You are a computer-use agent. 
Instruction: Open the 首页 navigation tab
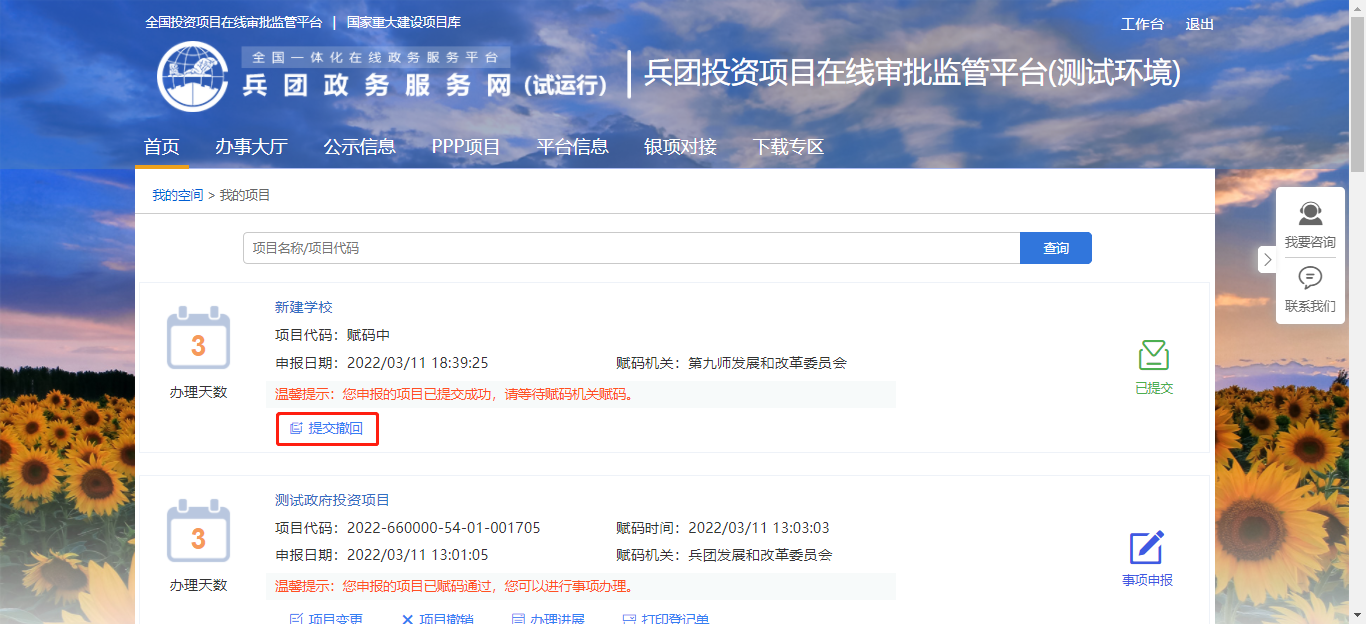[x=161, y=147]
